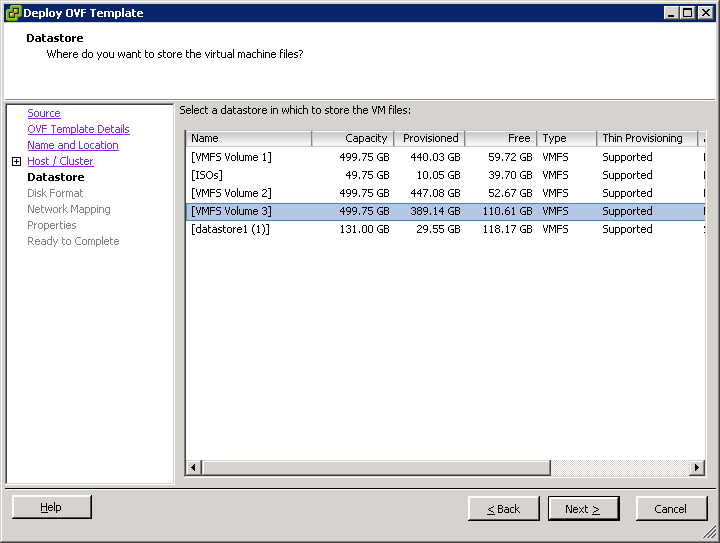The image size is (720, 543).
Task: Sort datastores by Name column header
Action: click(249, 138)
